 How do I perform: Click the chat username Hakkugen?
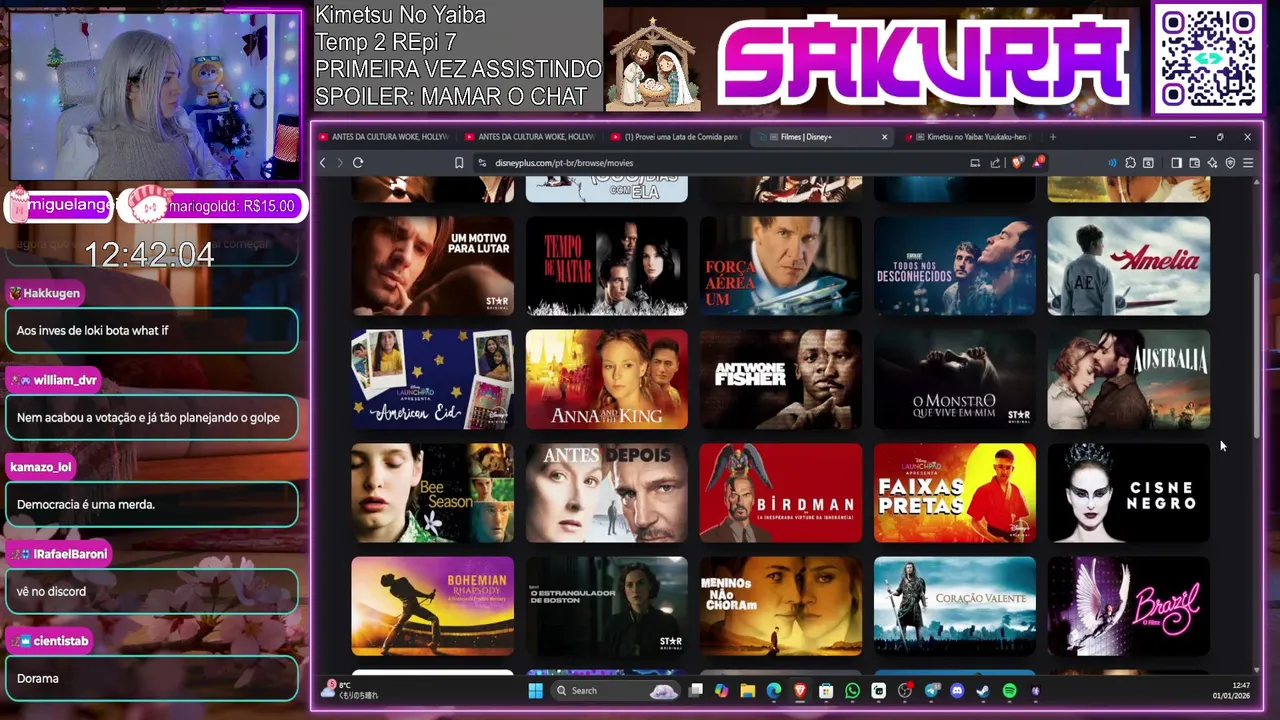point(51,293)
